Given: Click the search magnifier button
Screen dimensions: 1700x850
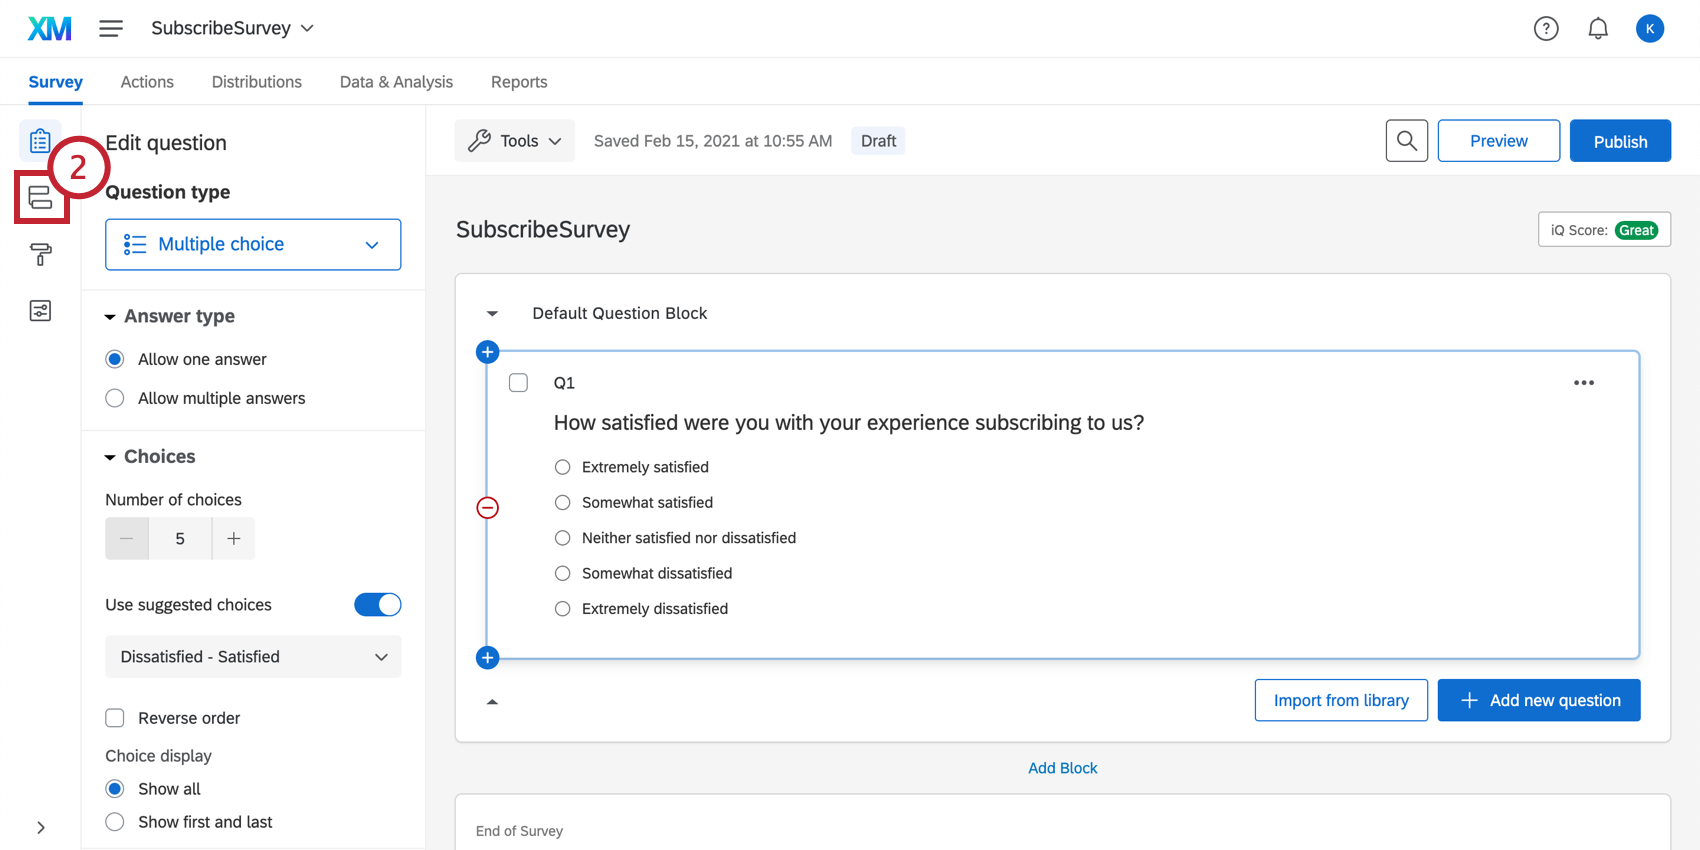Looking at the screenshot, I should [x=1406, y=141].
